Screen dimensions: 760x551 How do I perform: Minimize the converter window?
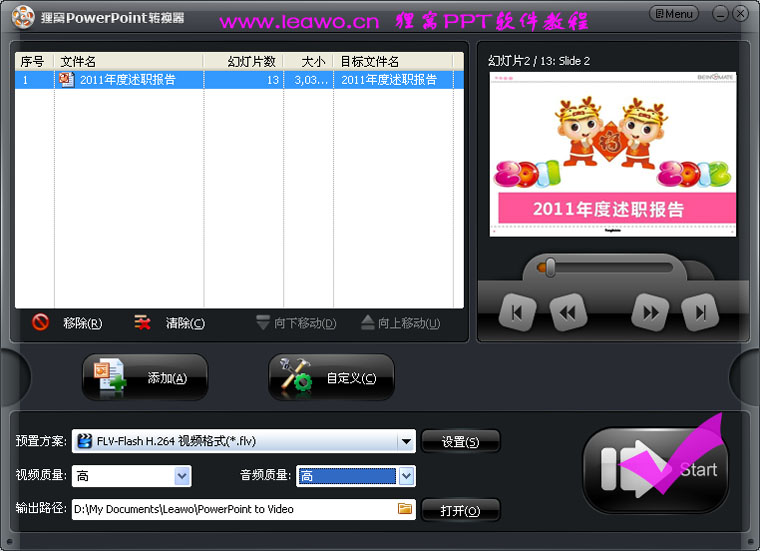coord(720,14)
